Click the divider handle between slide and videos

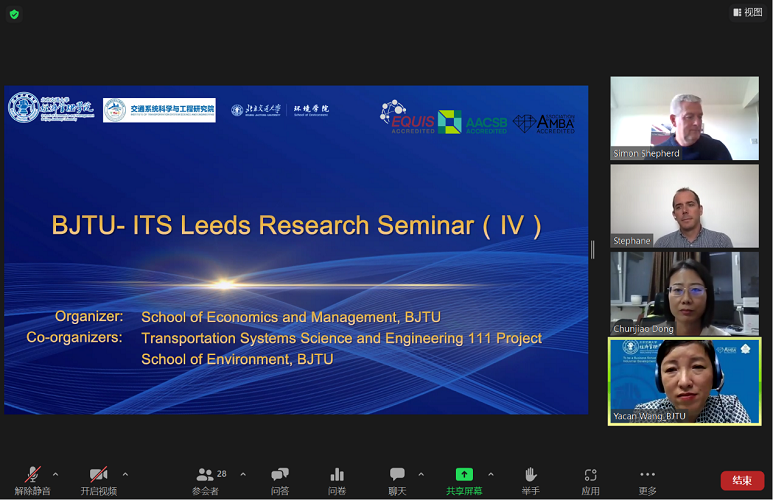(593, 250)
